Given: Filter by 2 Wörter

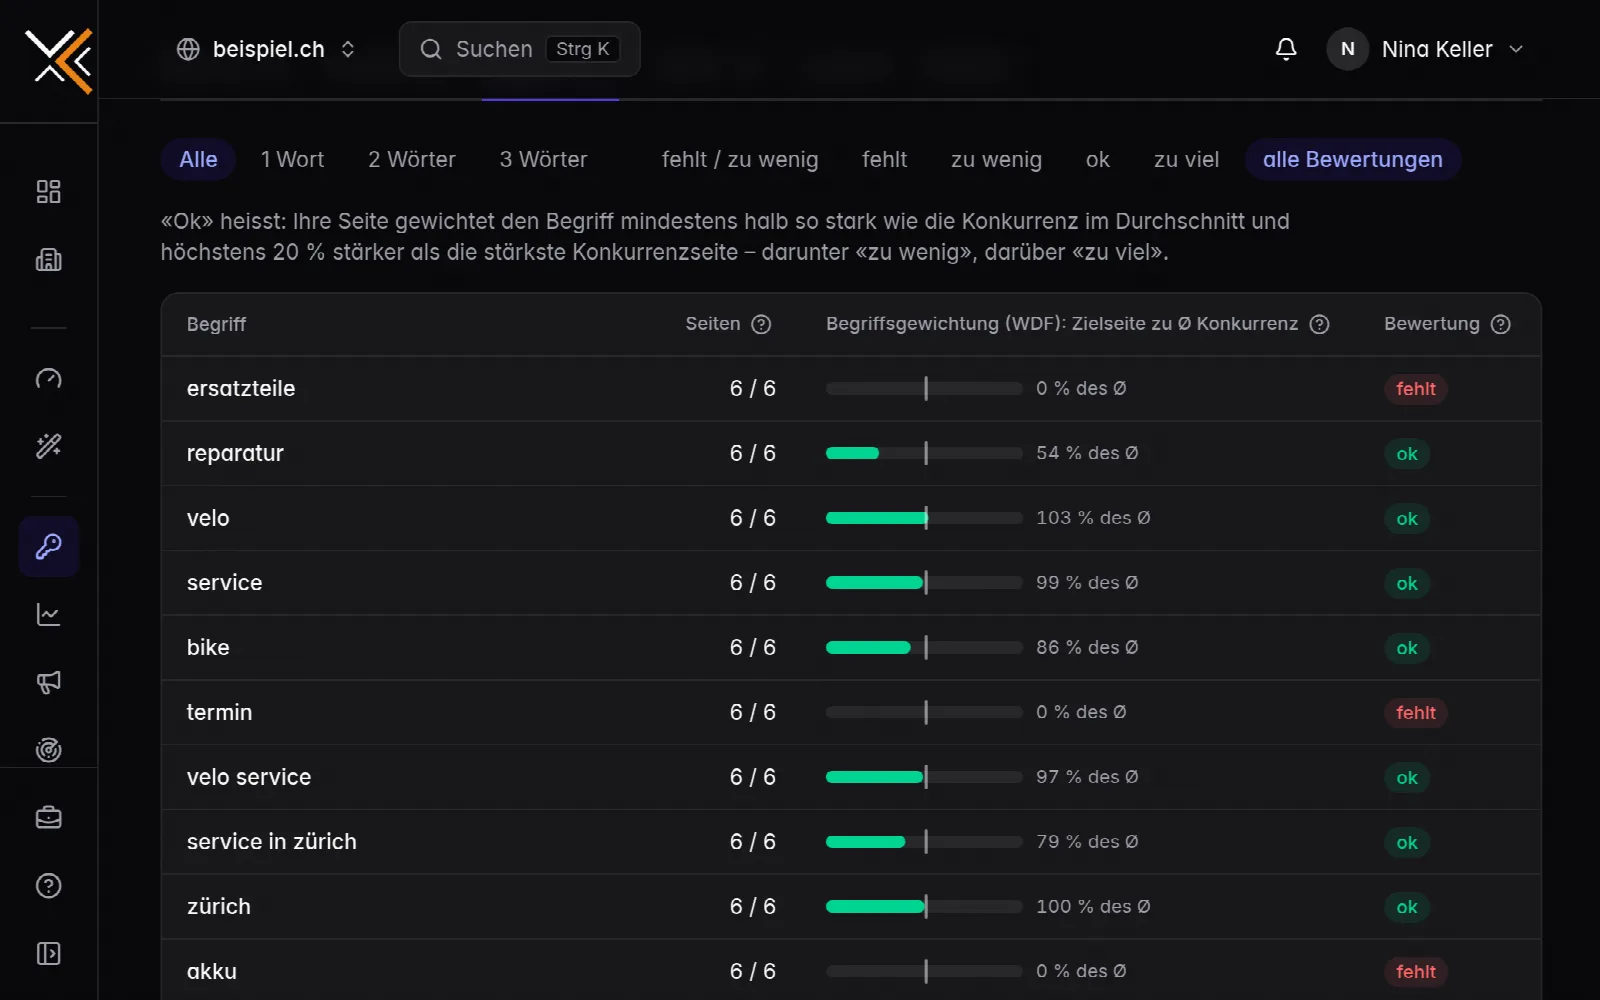Looking at the screenshot, I should 412,160.
